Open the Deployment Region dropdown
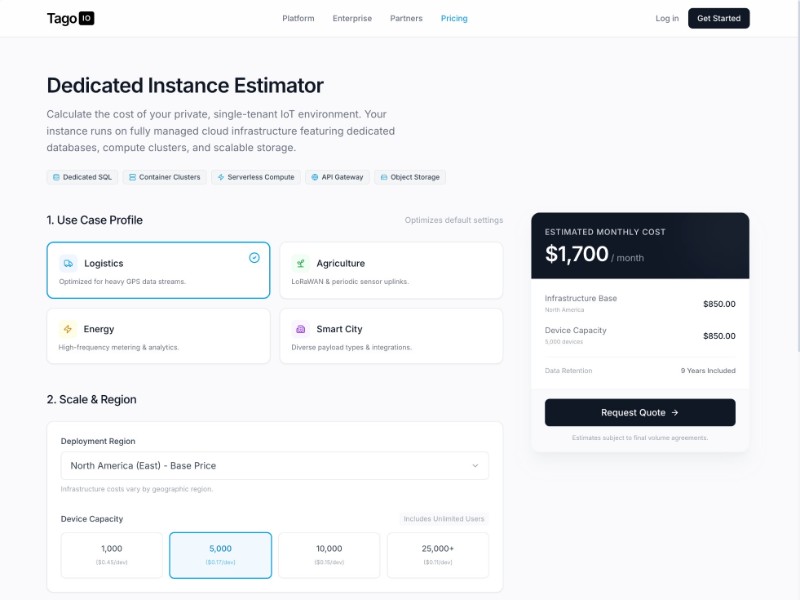 pos(275,466)
